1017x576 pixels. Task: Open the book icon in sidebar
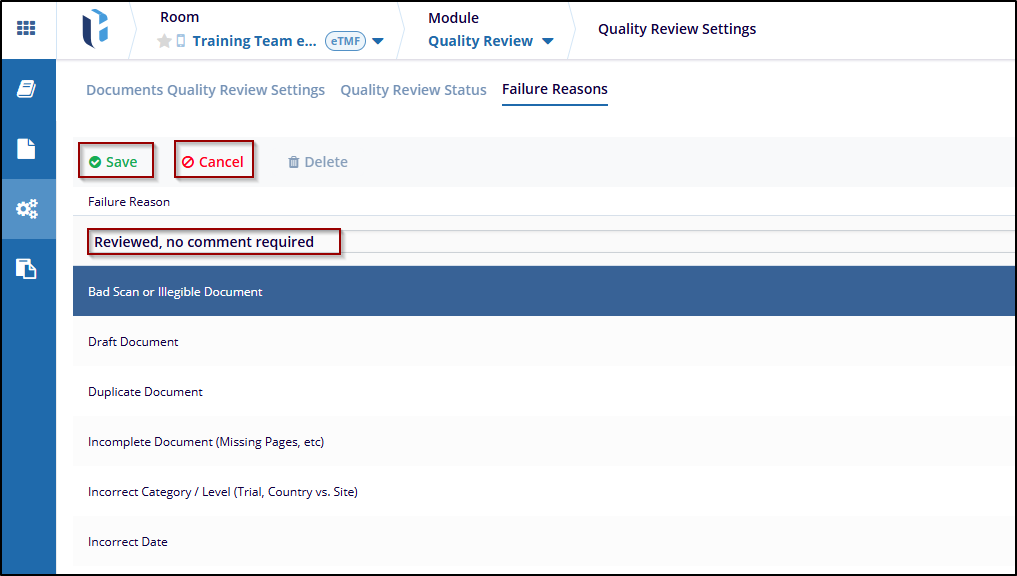coord(27,89)
